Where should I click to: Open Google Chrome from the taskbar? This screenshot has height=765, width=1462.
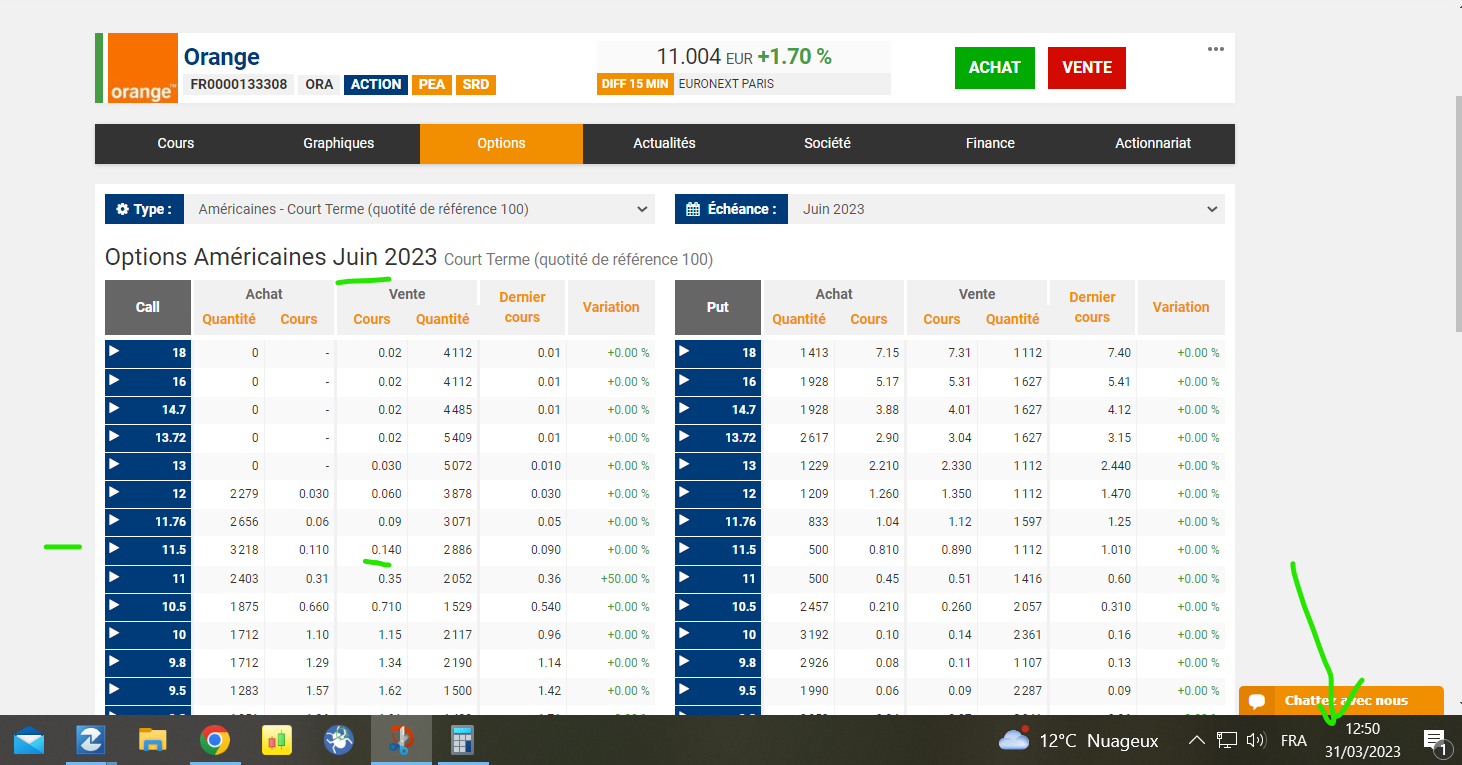coord(214,740)
